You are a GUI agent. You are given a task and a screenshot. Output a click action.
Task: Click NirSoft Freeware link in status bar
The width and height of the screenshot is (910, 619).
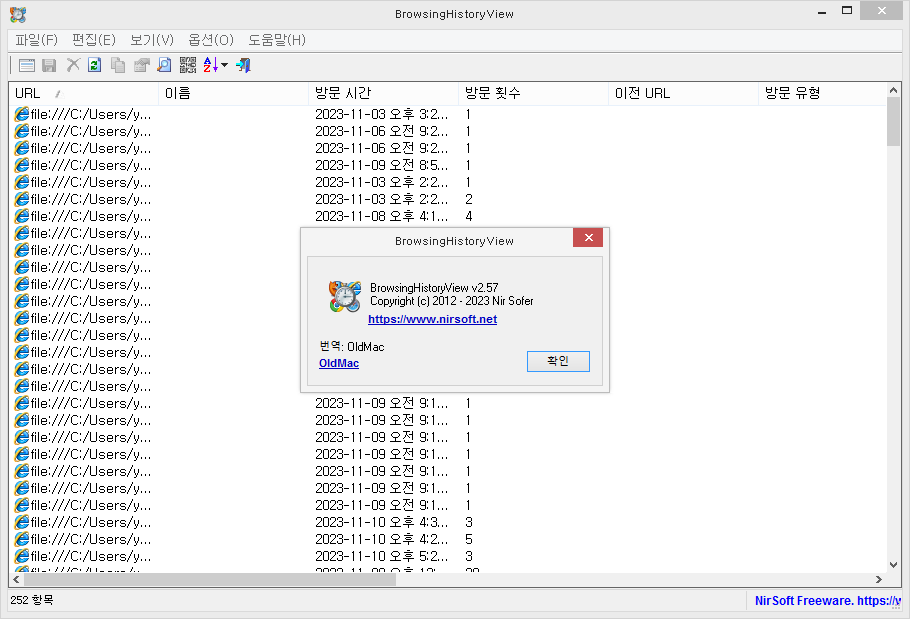(828, 600)
